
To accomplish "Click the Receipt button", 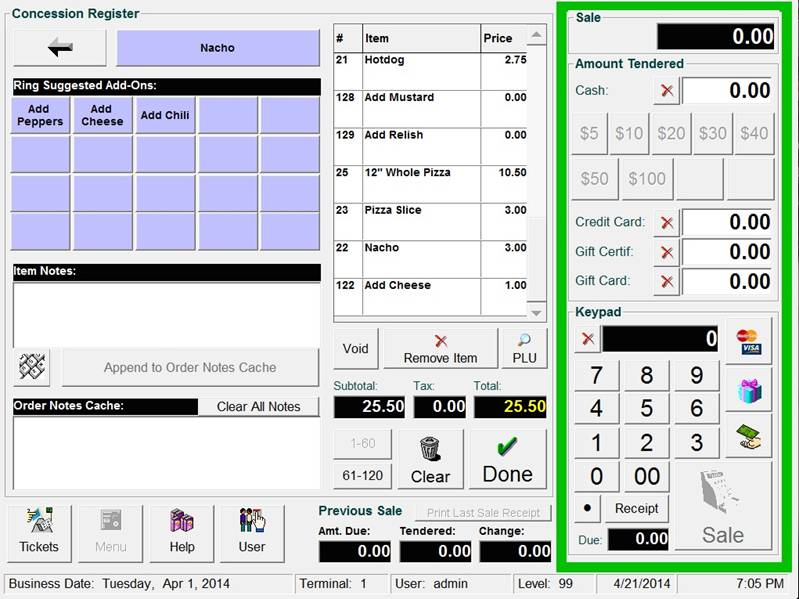I will (x=636, y=508).
